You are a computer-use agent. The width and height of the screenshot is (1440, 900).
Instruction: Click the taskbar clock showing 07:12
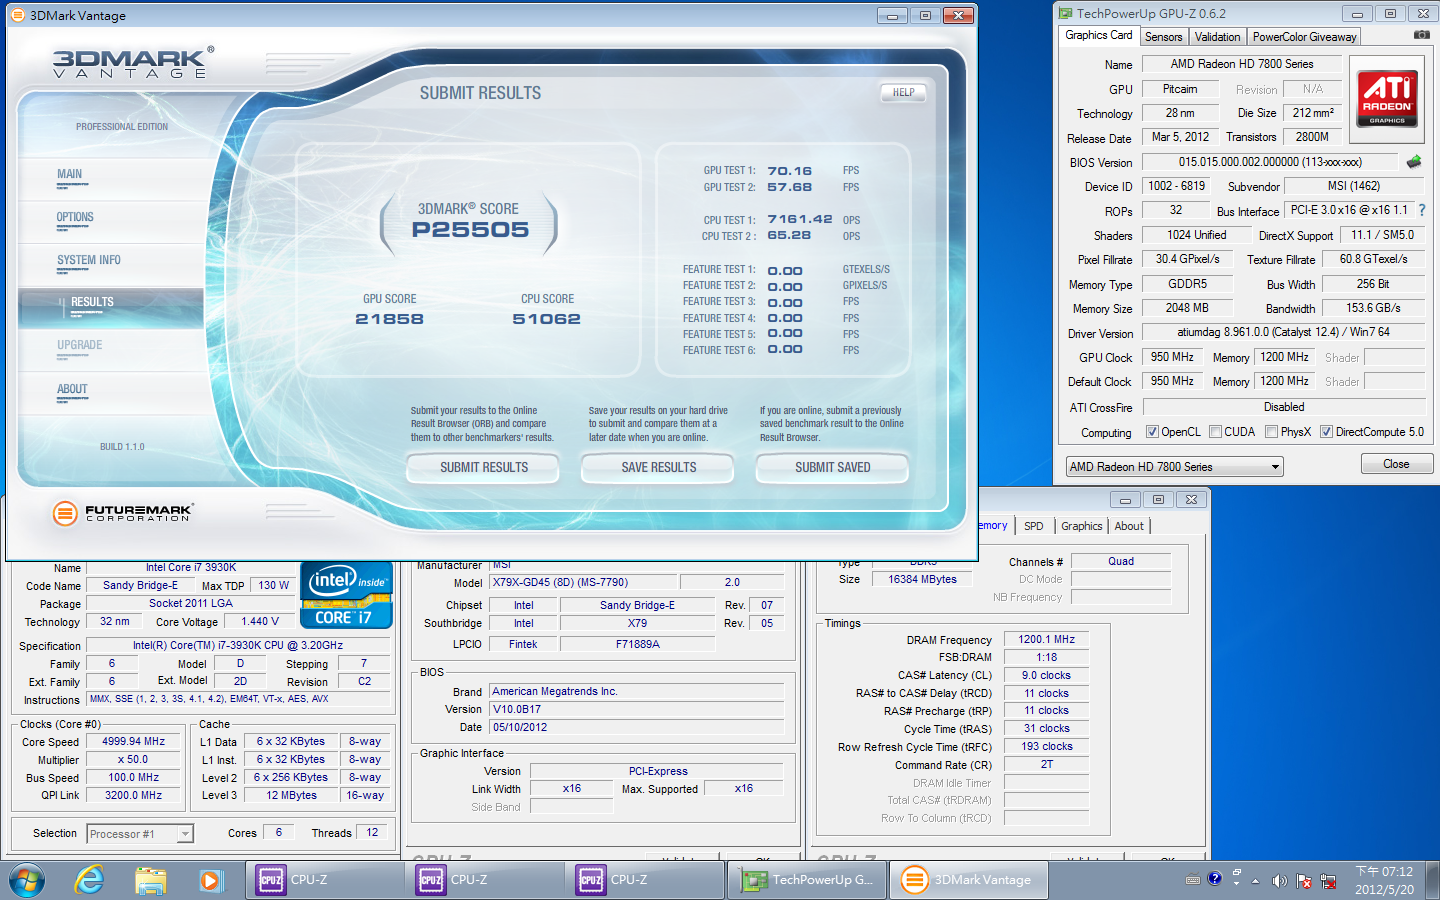point(1384,880)
